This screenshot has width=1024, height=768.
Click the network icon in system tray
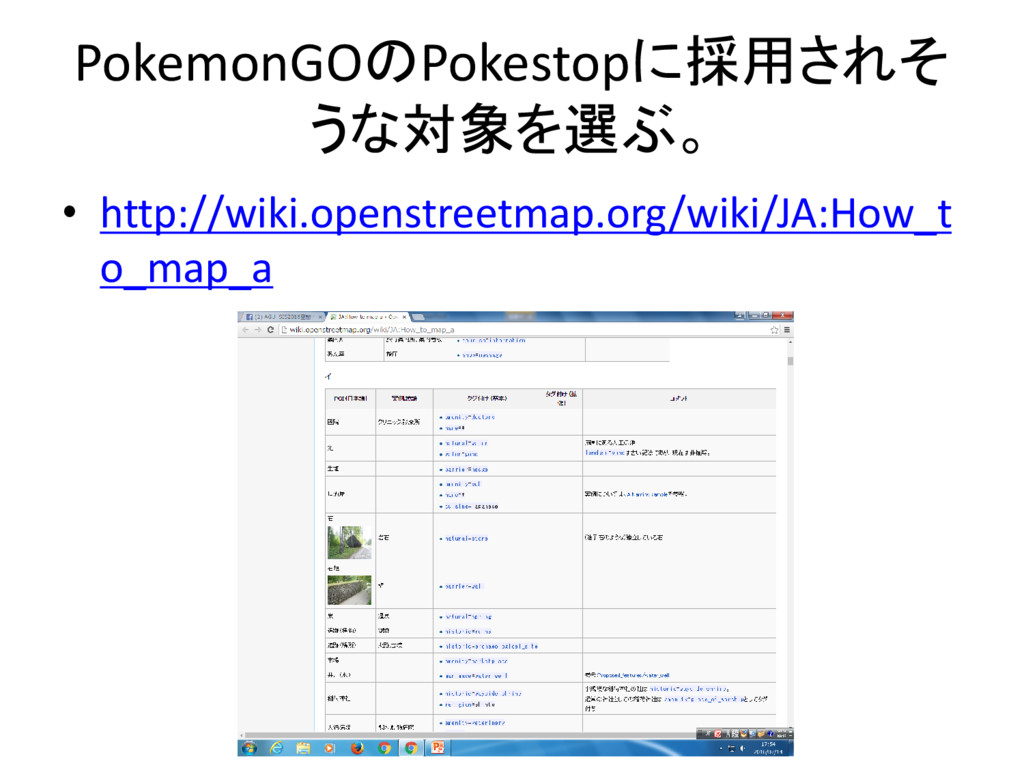click(x=731, y=748)
